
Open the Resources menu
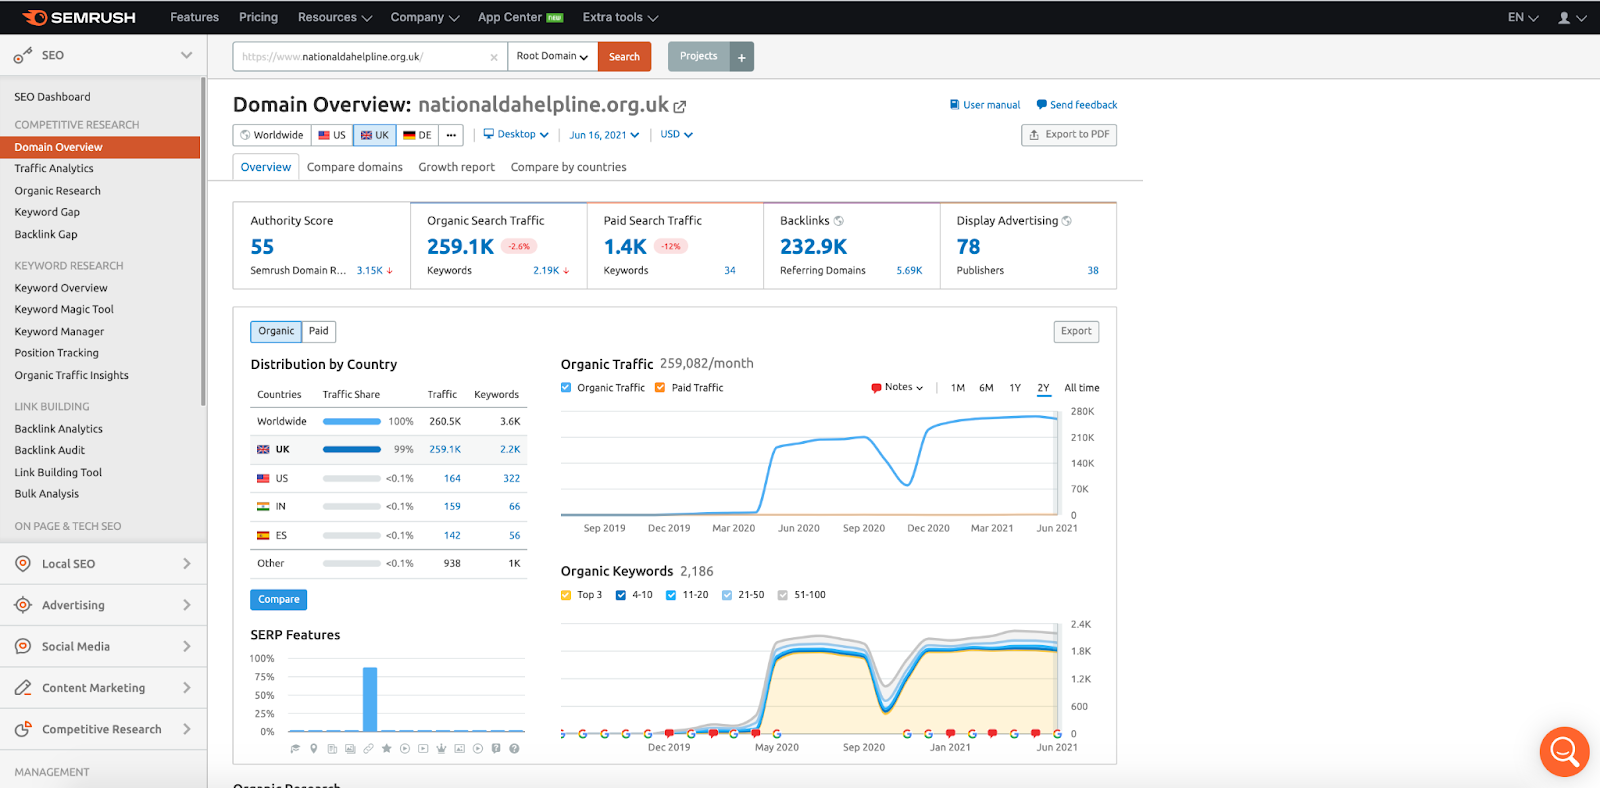click(x=335, y=17)
